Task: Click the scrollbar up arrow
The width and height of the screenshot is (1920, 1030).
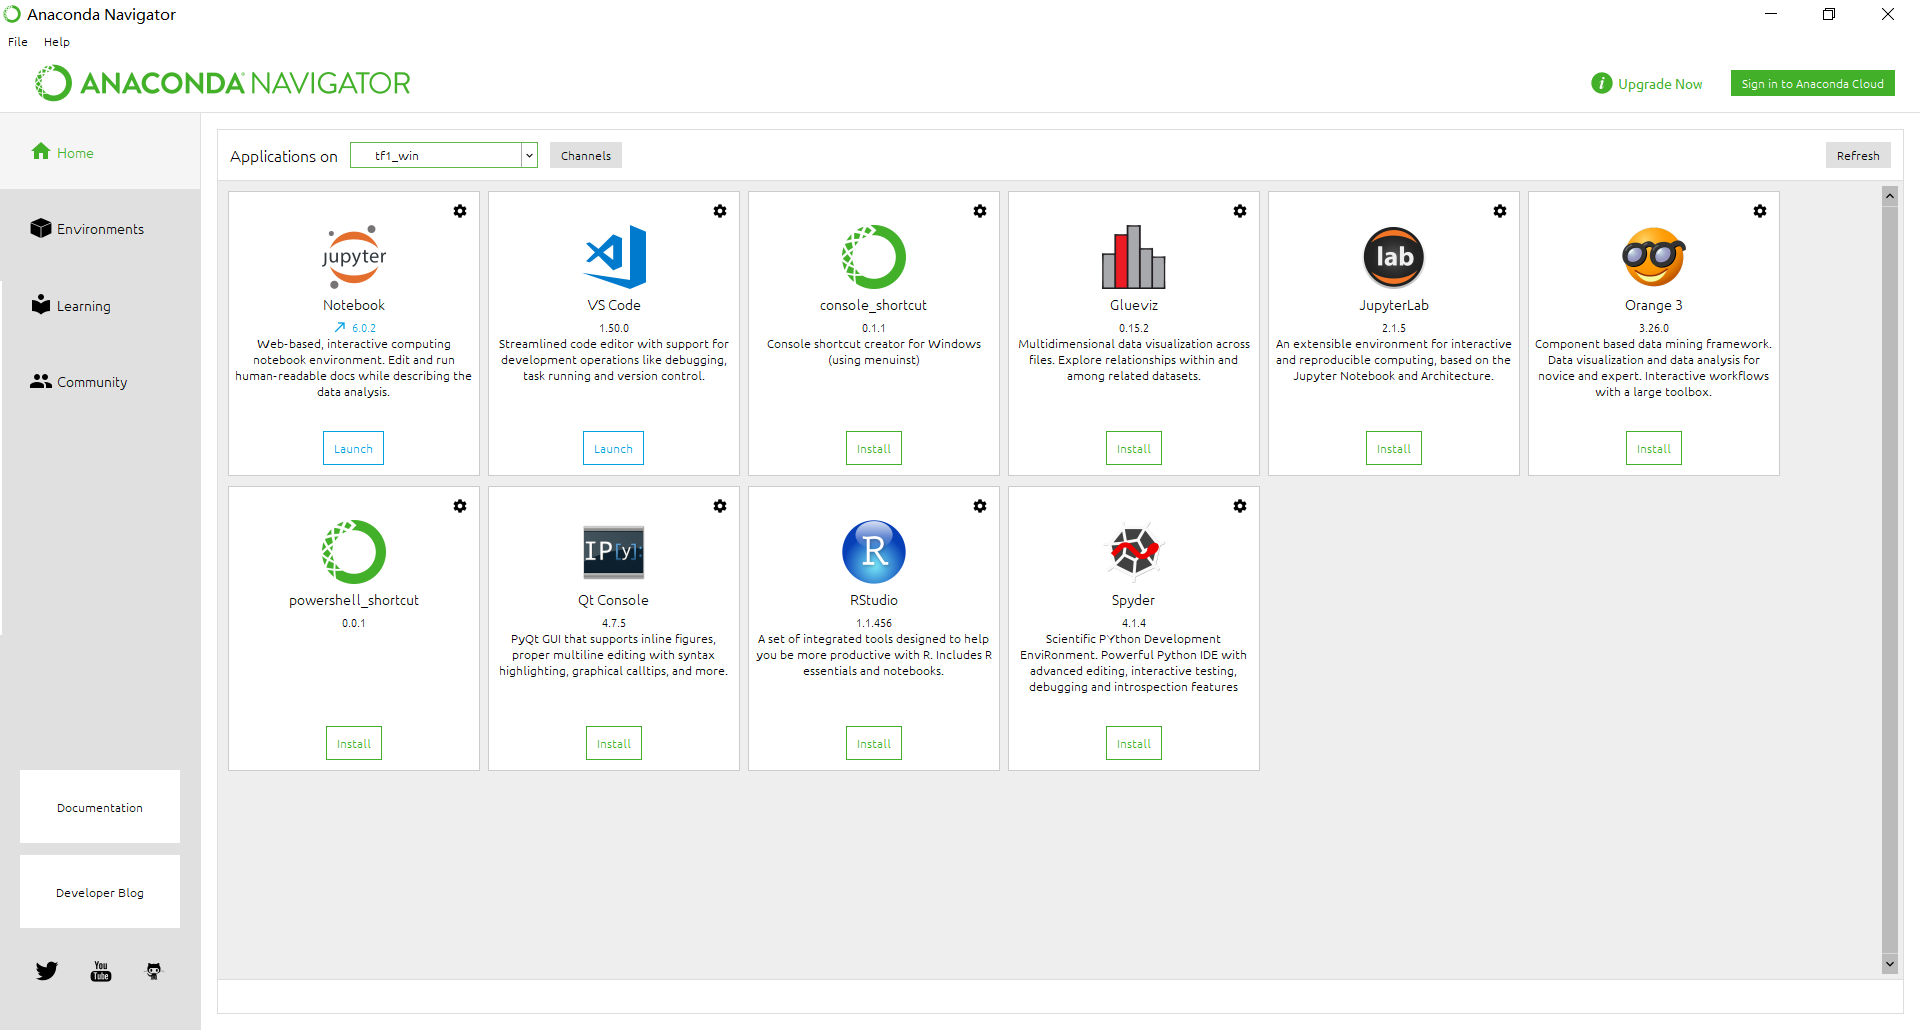Action: tap(1890, 196)
